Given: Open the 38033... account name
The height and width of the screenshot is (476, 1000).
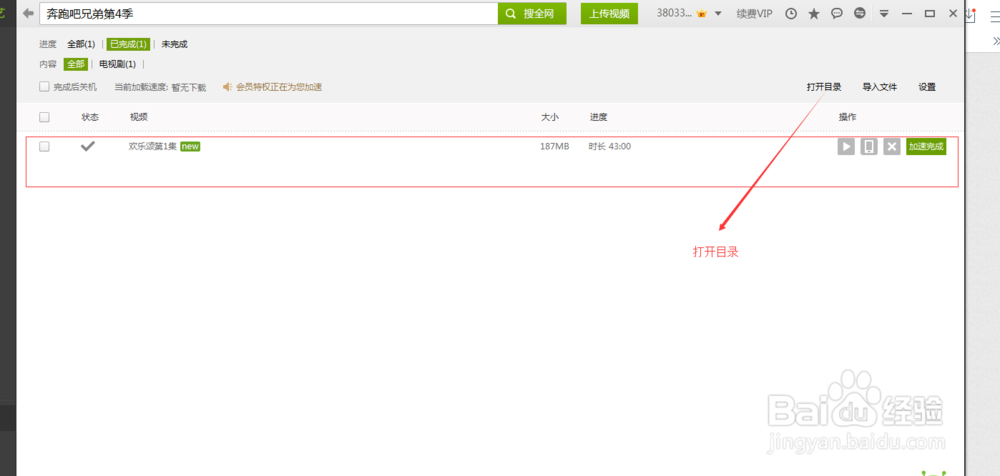Looking at the screenshot, I should 675,13.
